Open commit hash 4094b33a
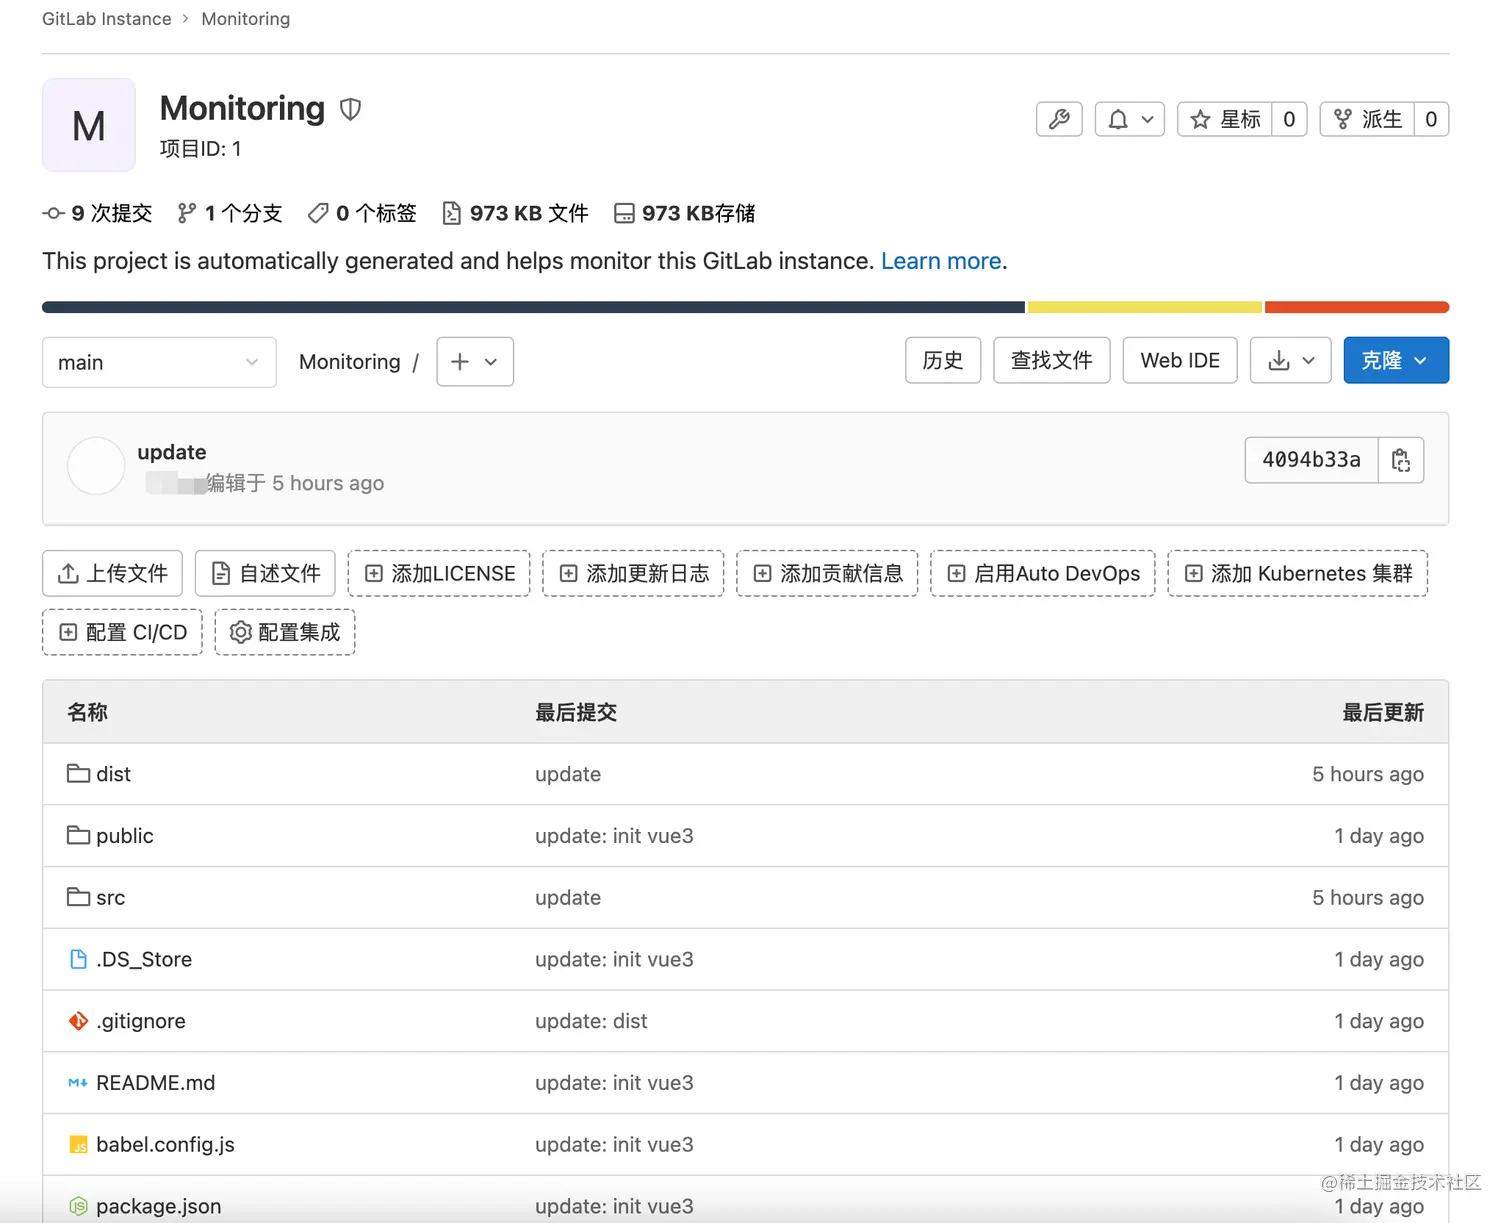This screenshot has height=1223, width=1512. click(x=1311, y=460)
